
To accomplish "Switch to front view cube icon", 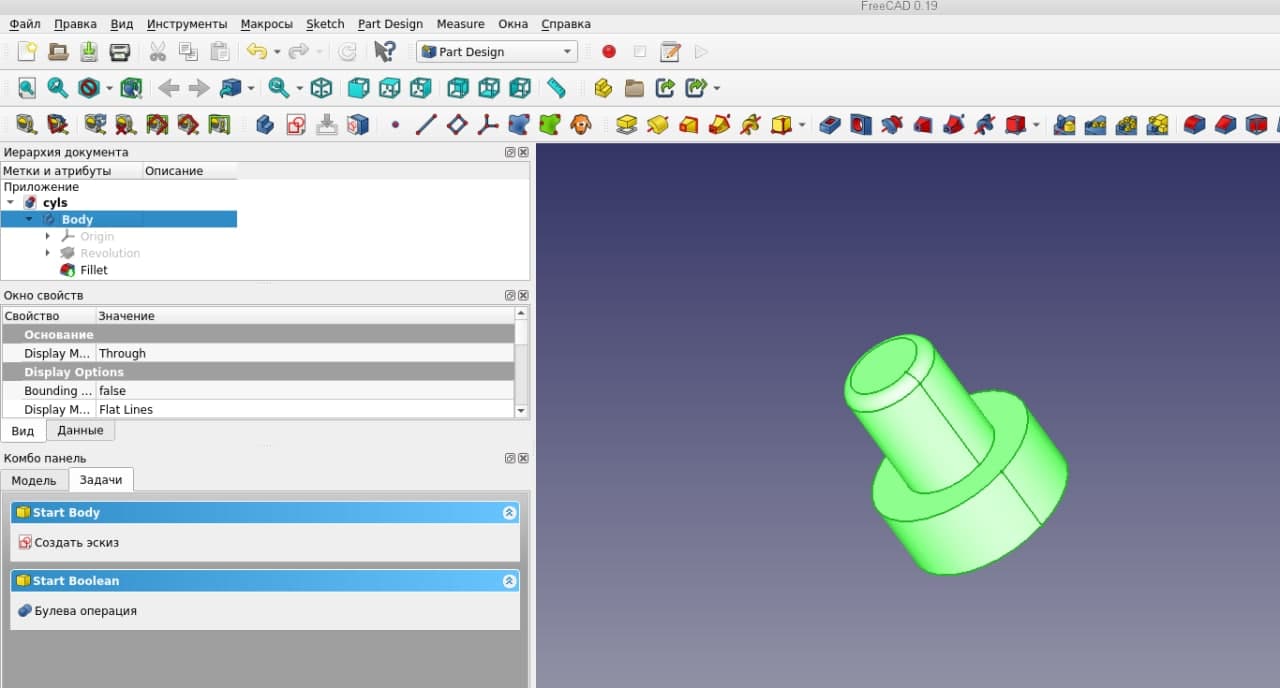I will pos(358,88).
